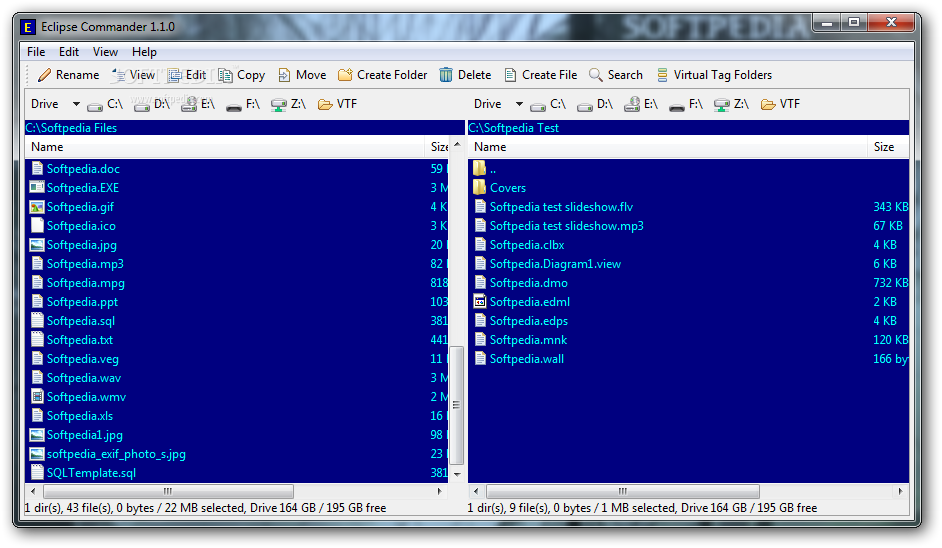The height and width of the screenshot is (548, 942).
Task: Click right pane horizontal scrollbar thumb
Action: [x=623, y=491]
